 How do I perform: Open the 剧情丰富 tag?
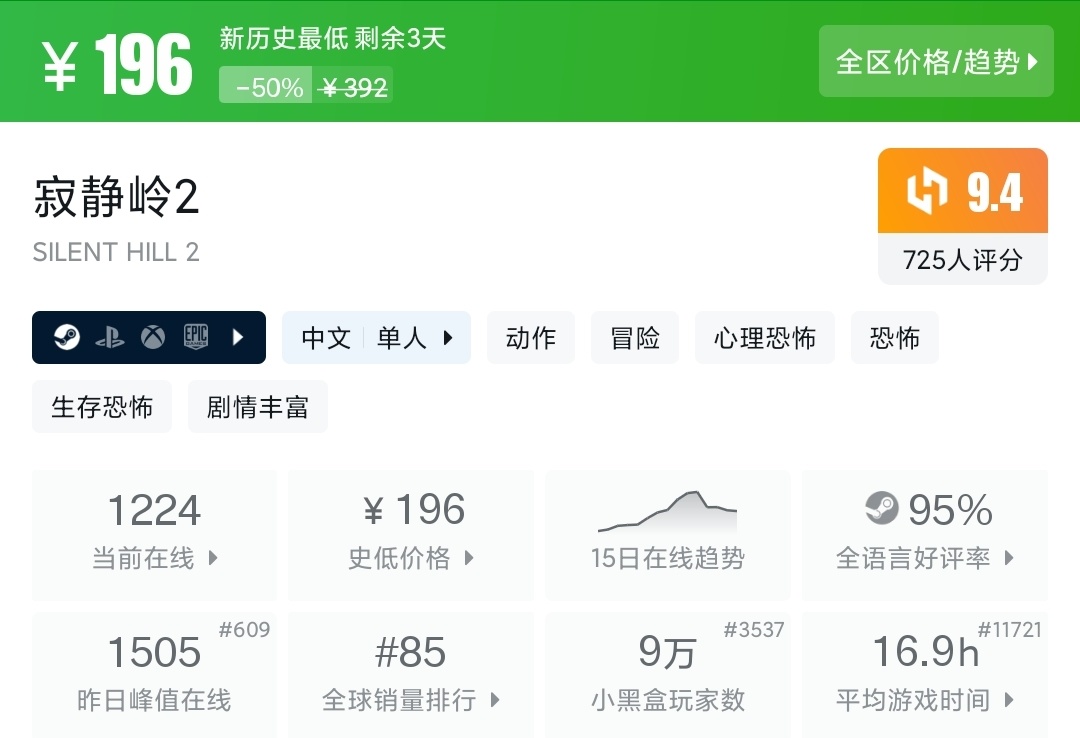(x=258, y=407)
